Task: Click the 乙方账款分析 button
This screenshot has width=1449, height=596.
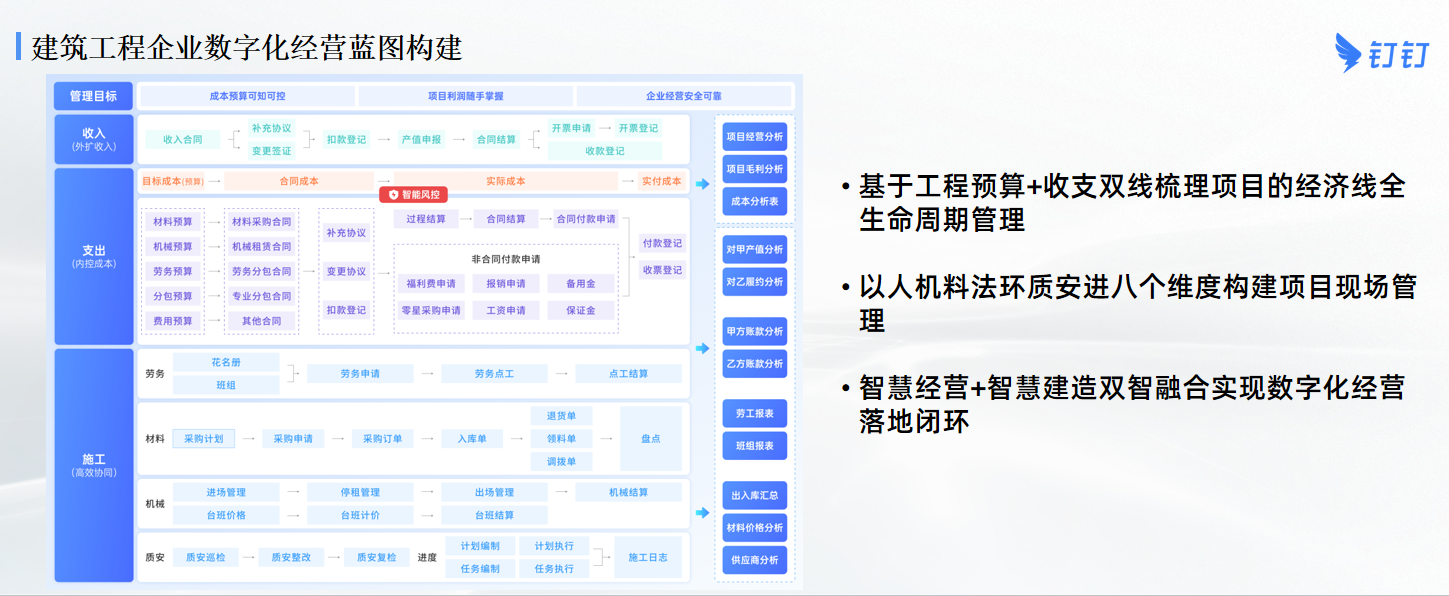Action: click(755, 363)
